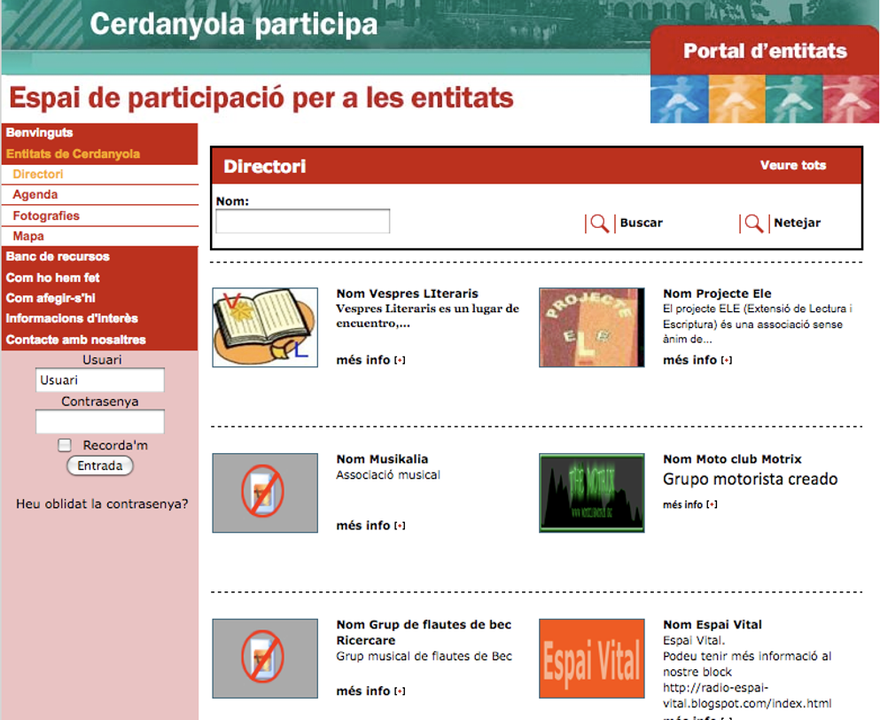Screen dimensions: 880x720
Task: Click the magnifier icon beside Buscar
Action: [x=599, y=223]
